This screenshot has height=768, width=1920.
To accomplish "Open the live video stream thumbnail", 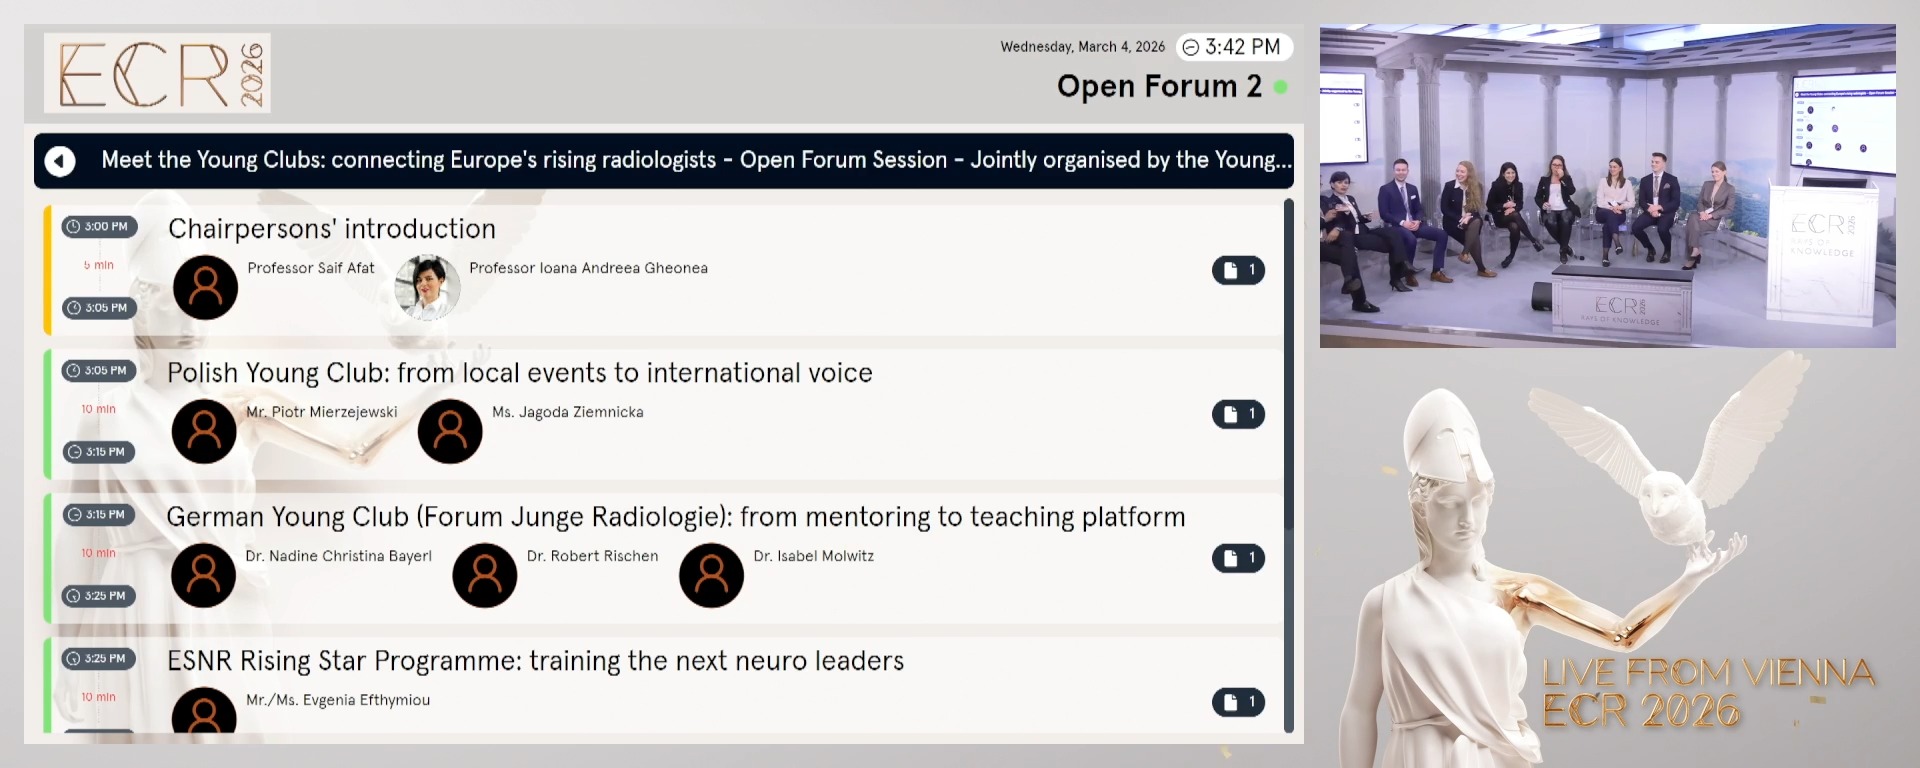I will (1607, 186).
